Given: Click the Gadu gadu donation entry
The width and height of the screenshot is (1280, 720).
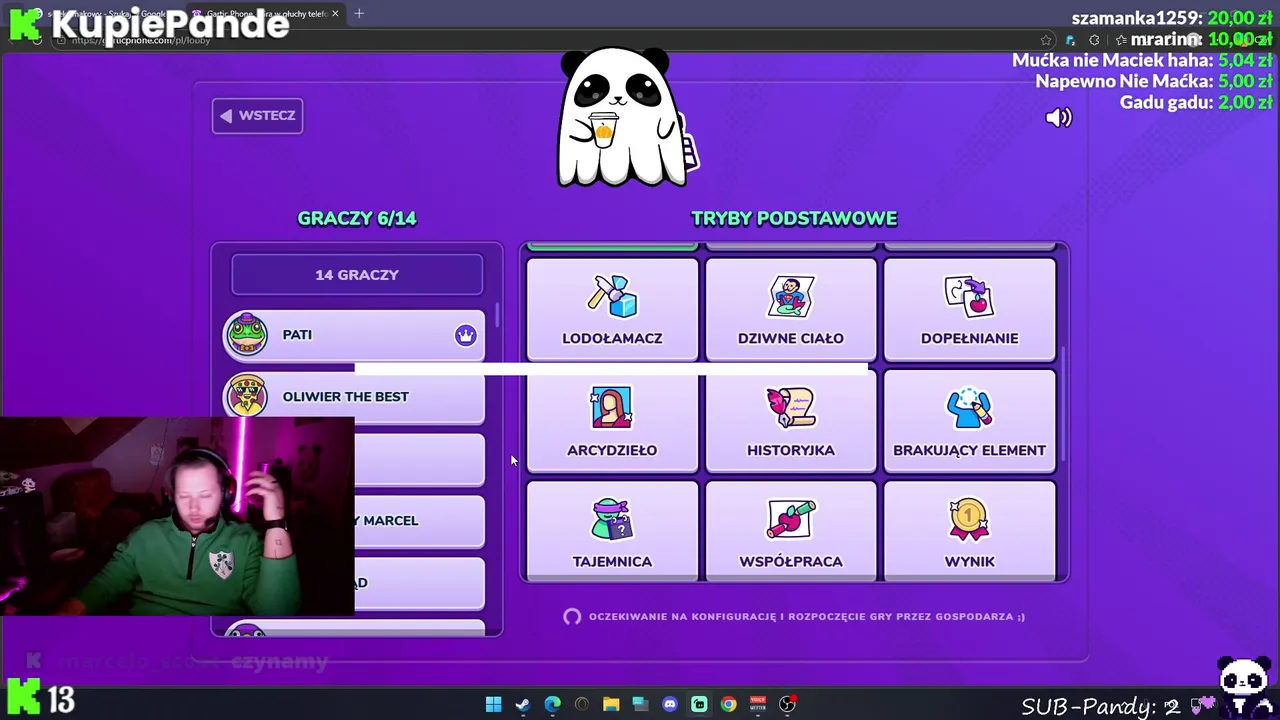Looking at the screenshot, I should pyautogui.click(x=1196, y=102).
